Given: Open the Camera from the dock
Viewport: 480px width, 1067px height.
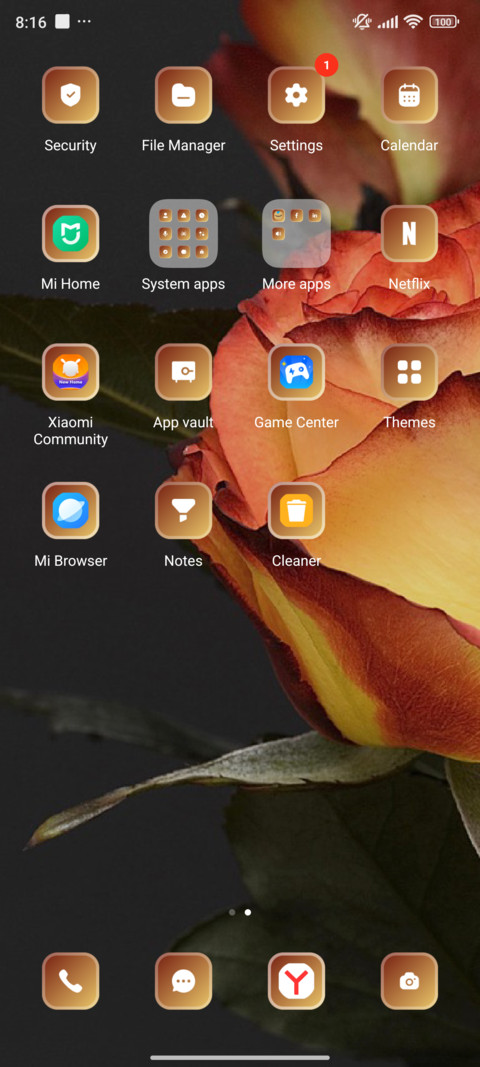Looking at the screenshot, I should pyautogui.click(x=409, y=981).
